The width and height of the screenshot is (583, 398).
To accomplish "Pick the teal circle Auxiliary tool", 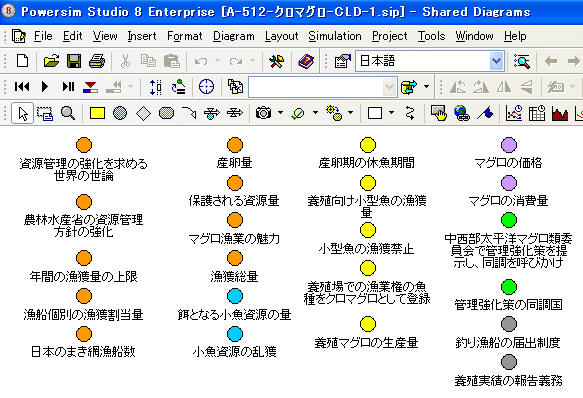I will pos(120,113).
